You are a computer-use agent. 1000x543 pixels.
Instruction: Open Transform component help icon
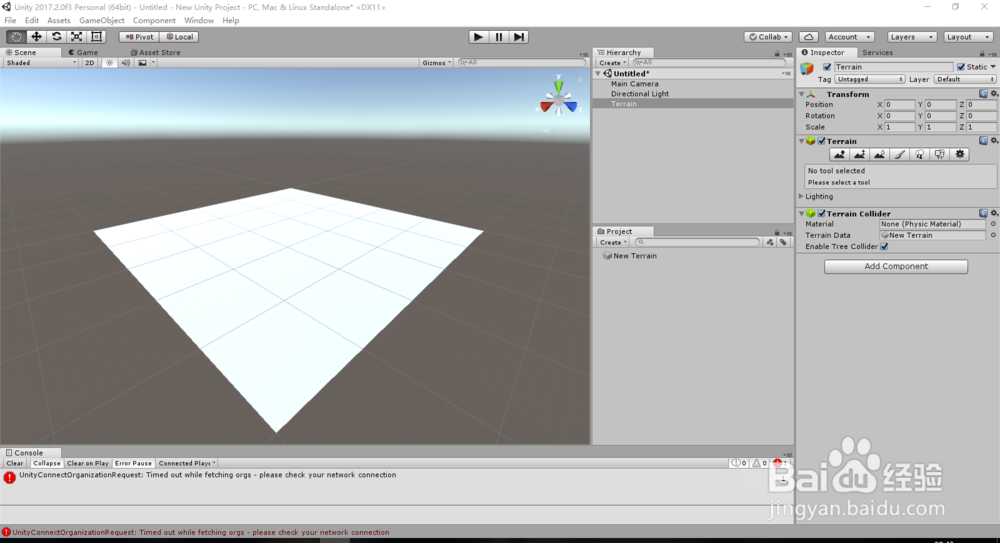[983, 94]
